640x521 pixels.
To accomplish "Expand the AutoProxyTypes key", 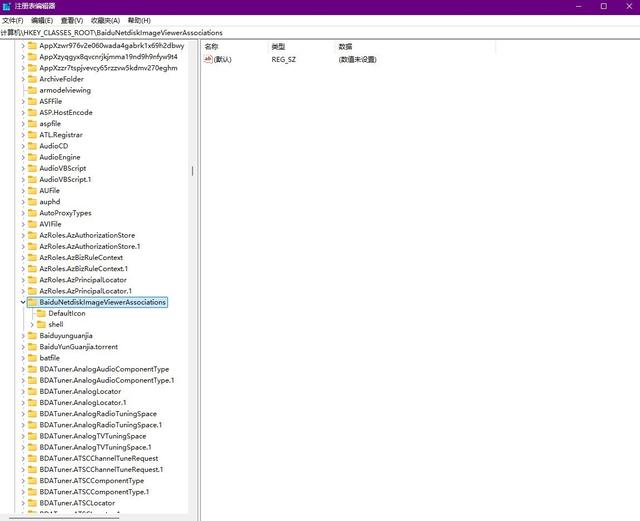I will [x=23, y=213].
